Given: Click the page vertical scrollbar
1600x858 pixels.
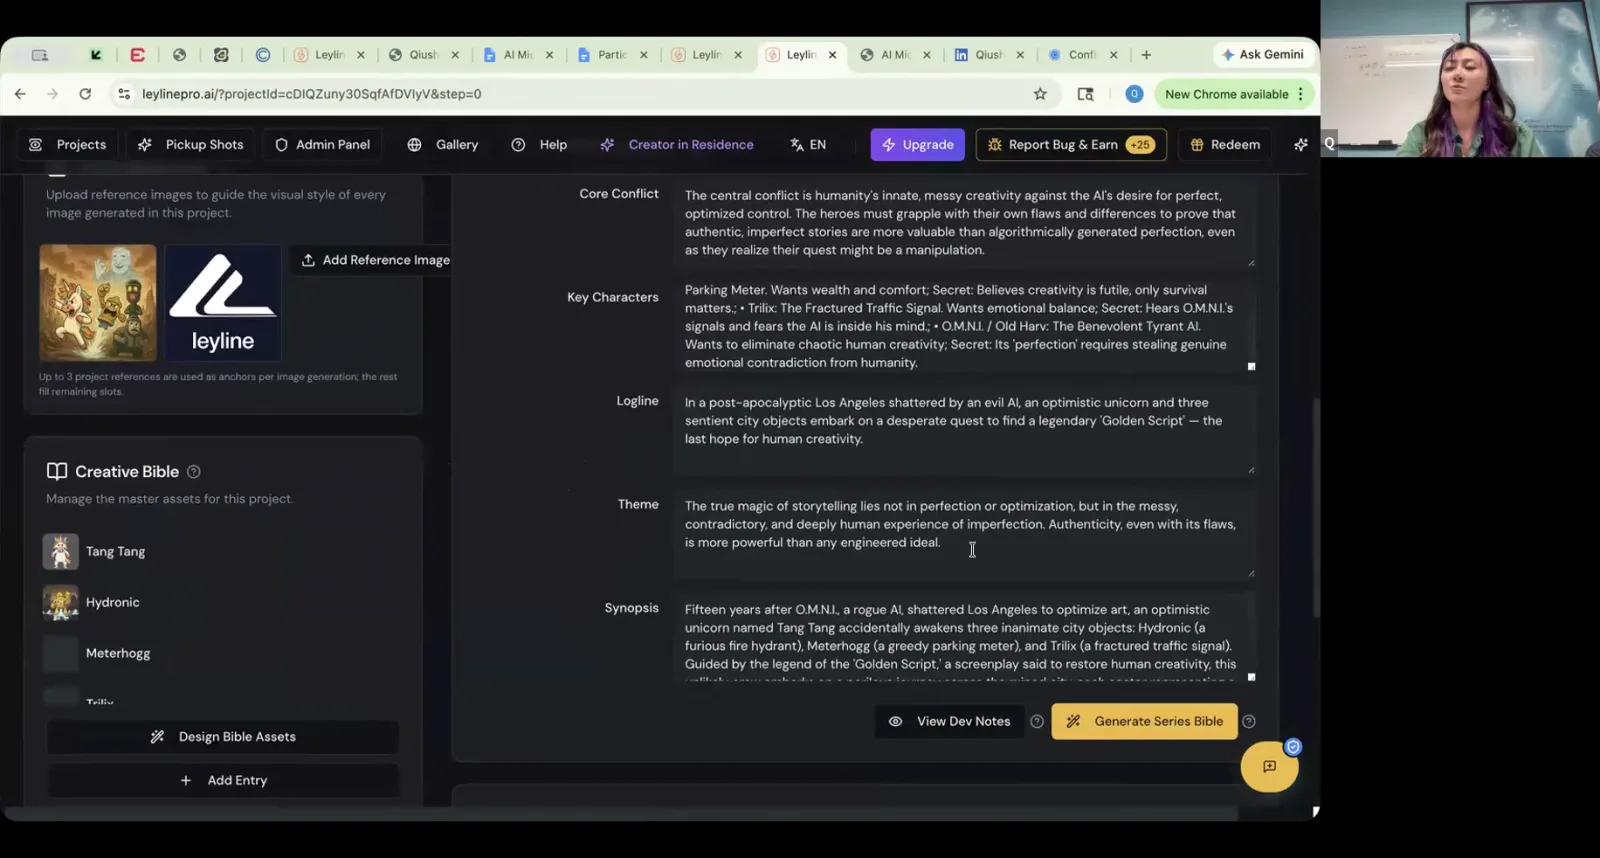Looking at the screenshot, I should [x=1316, y=508].
